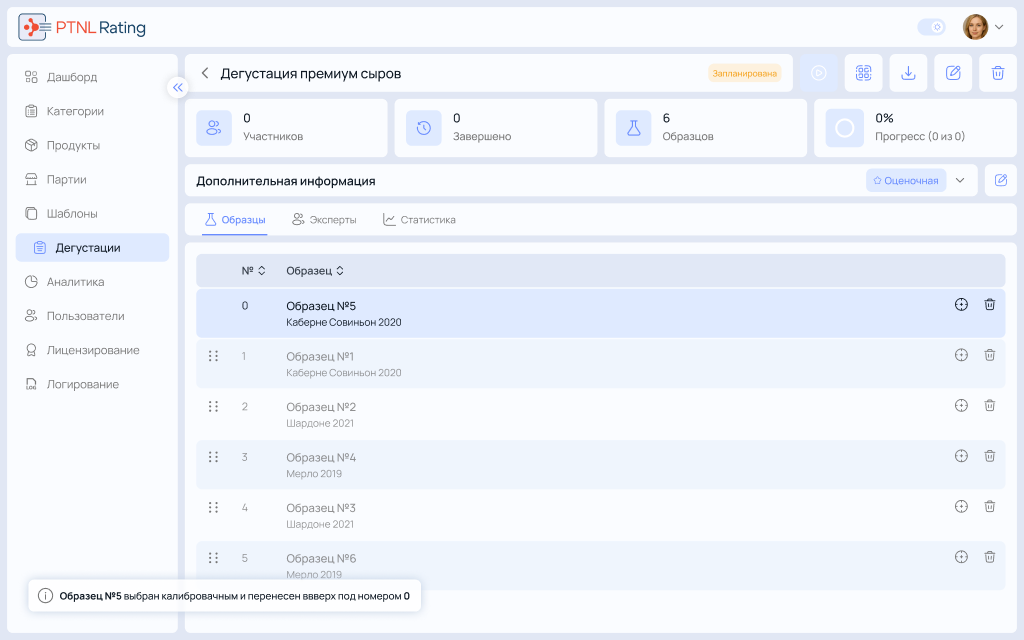This screenshot has height=640, width=1024.
Task: Download the tasting via download icon
Action: coord(908,73)
